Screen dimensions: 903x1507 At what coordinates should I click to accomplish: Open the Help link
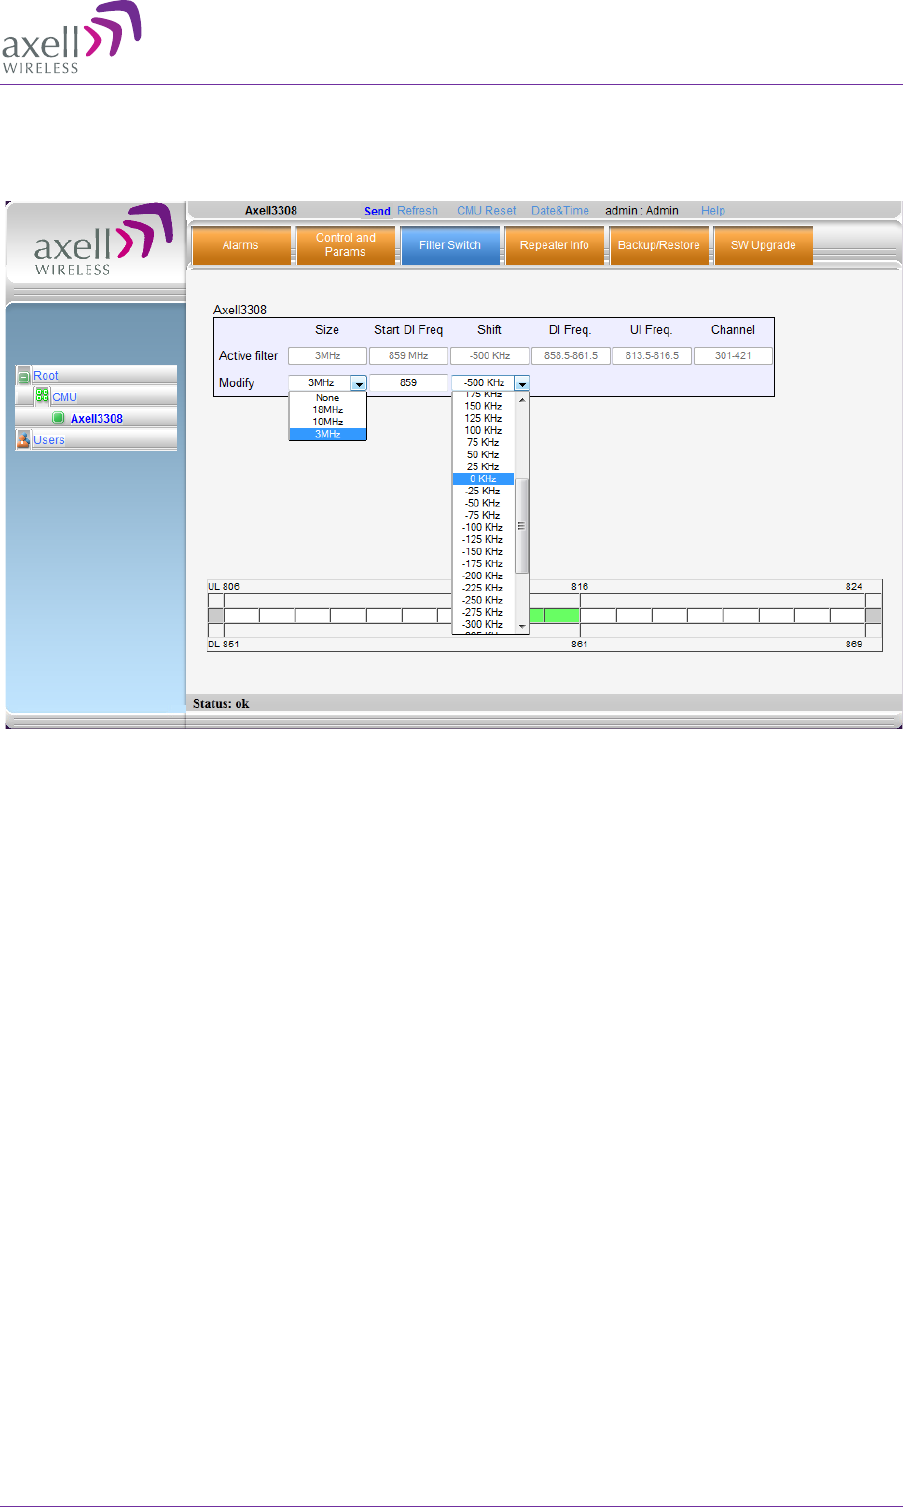[x=713, y=211]
